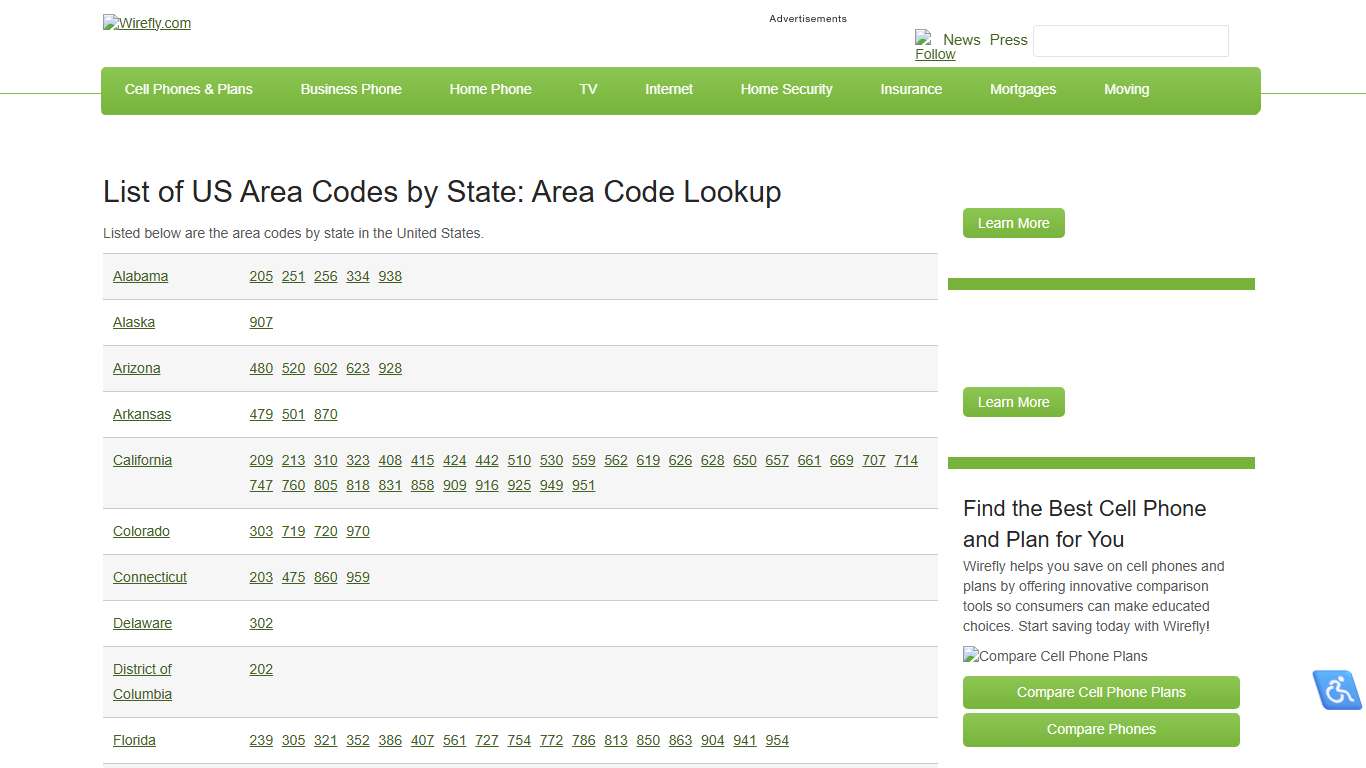Screen dimensions: 1366x768
Task: Open the Internet section
Action: pyautogui.click(x=668, y=89)
